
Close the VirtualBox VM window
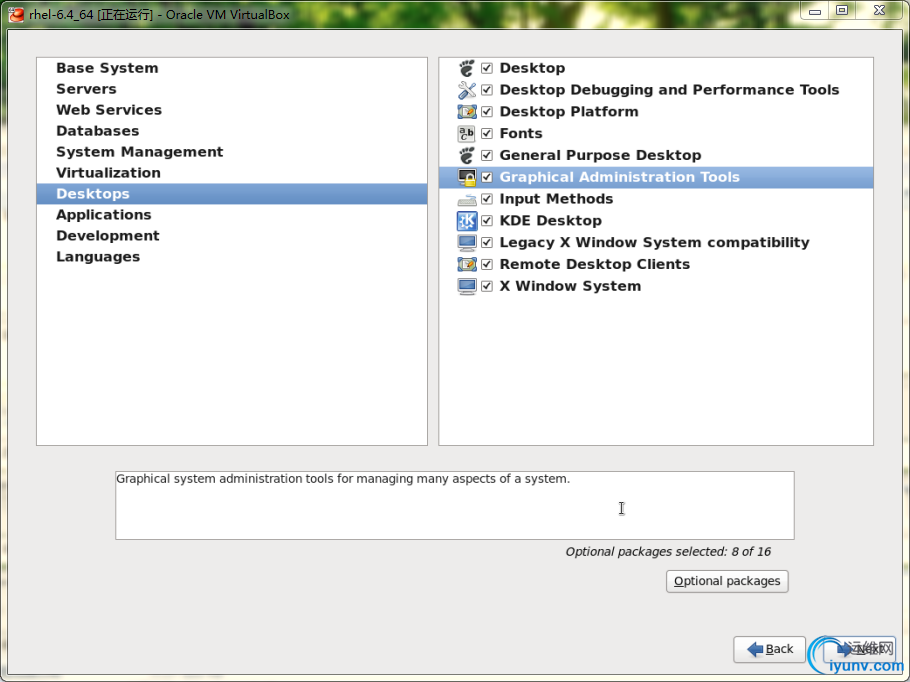879,11
